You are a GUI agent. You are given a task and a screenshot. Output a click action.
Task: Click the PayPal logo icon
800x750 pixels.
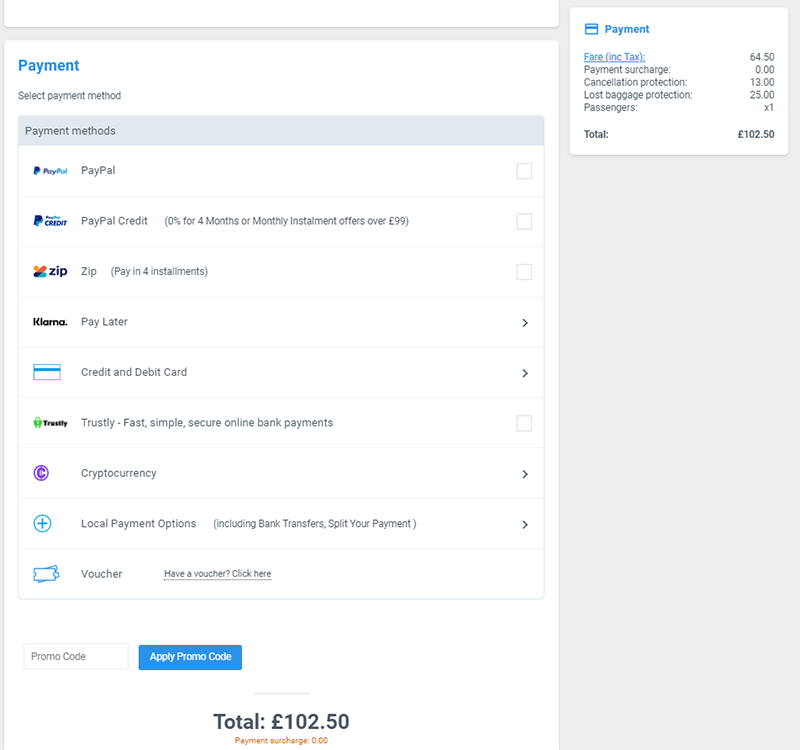coord(50,171)
